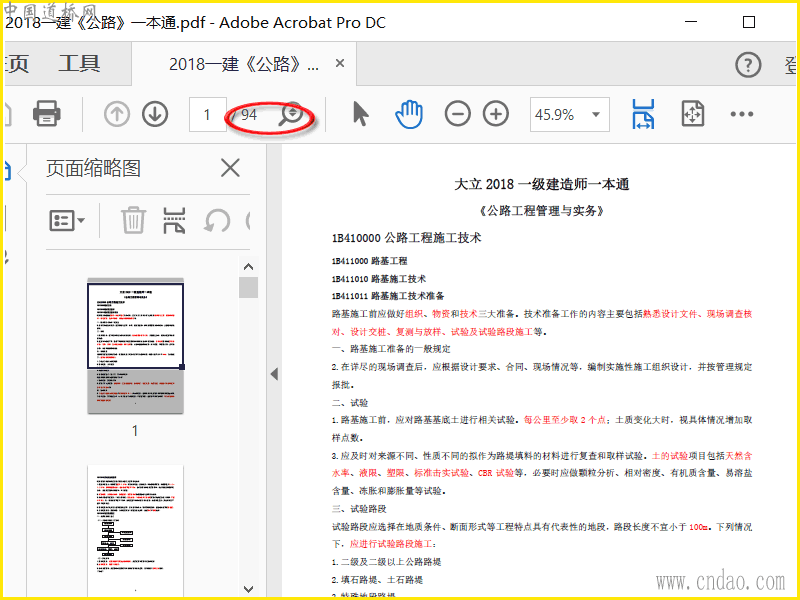The image size is (800, 600).
Task: Switch to the 2018一建《公路》 document tab
Action: click(x=244, y=64)
